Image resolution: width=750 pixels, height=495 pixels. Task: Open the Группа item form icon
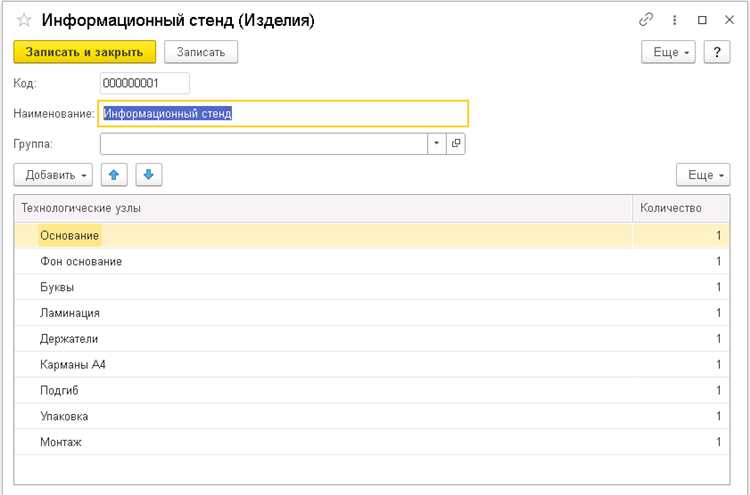click(x=456, y=143)
